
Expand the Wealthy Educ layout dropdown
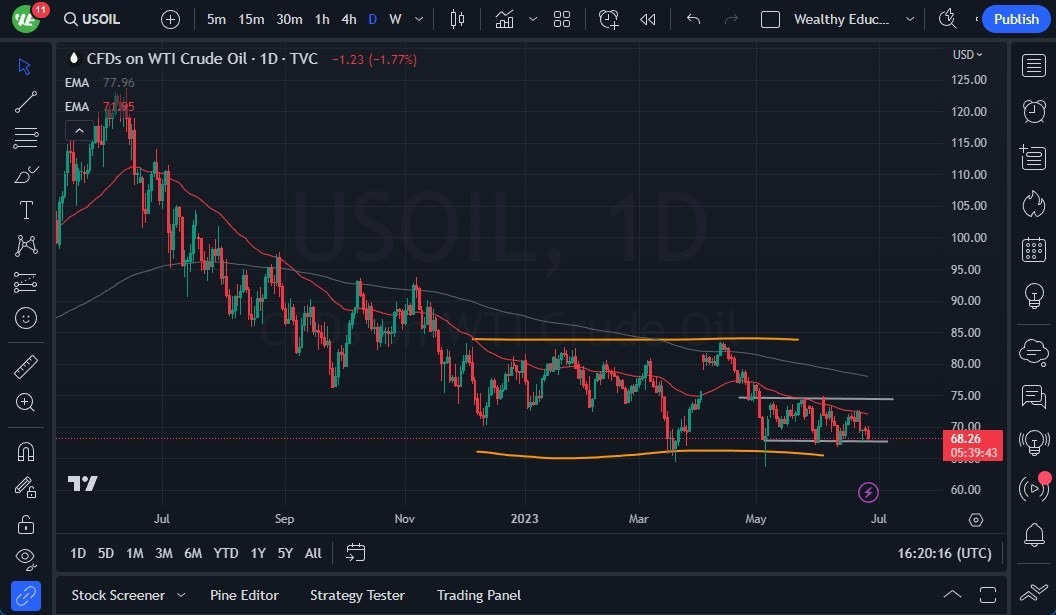coord(909,19)
